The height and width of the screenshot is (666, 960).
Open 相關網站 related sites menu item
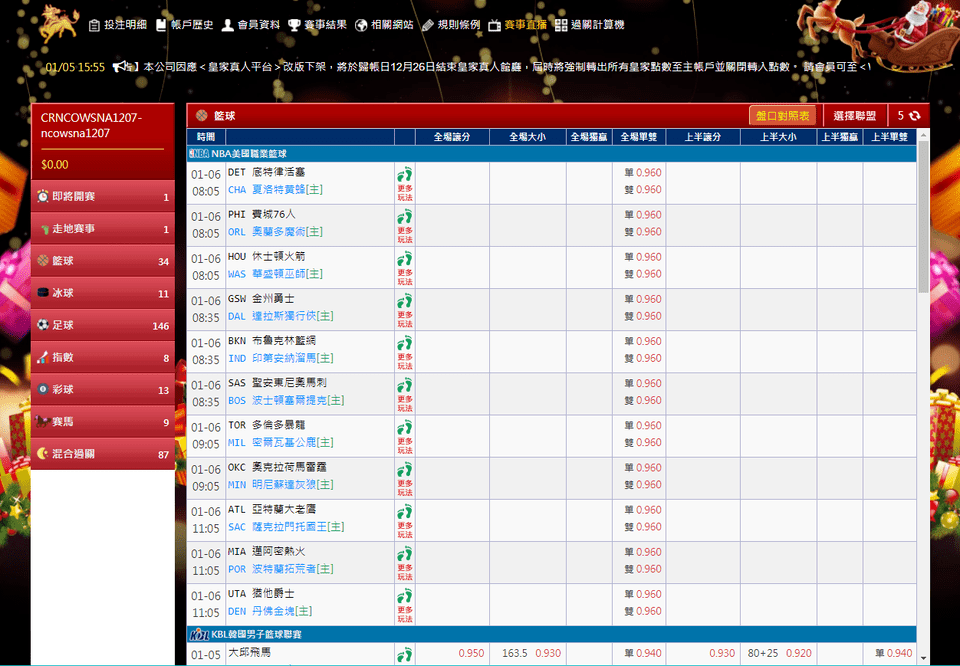[x=391, y=25]
